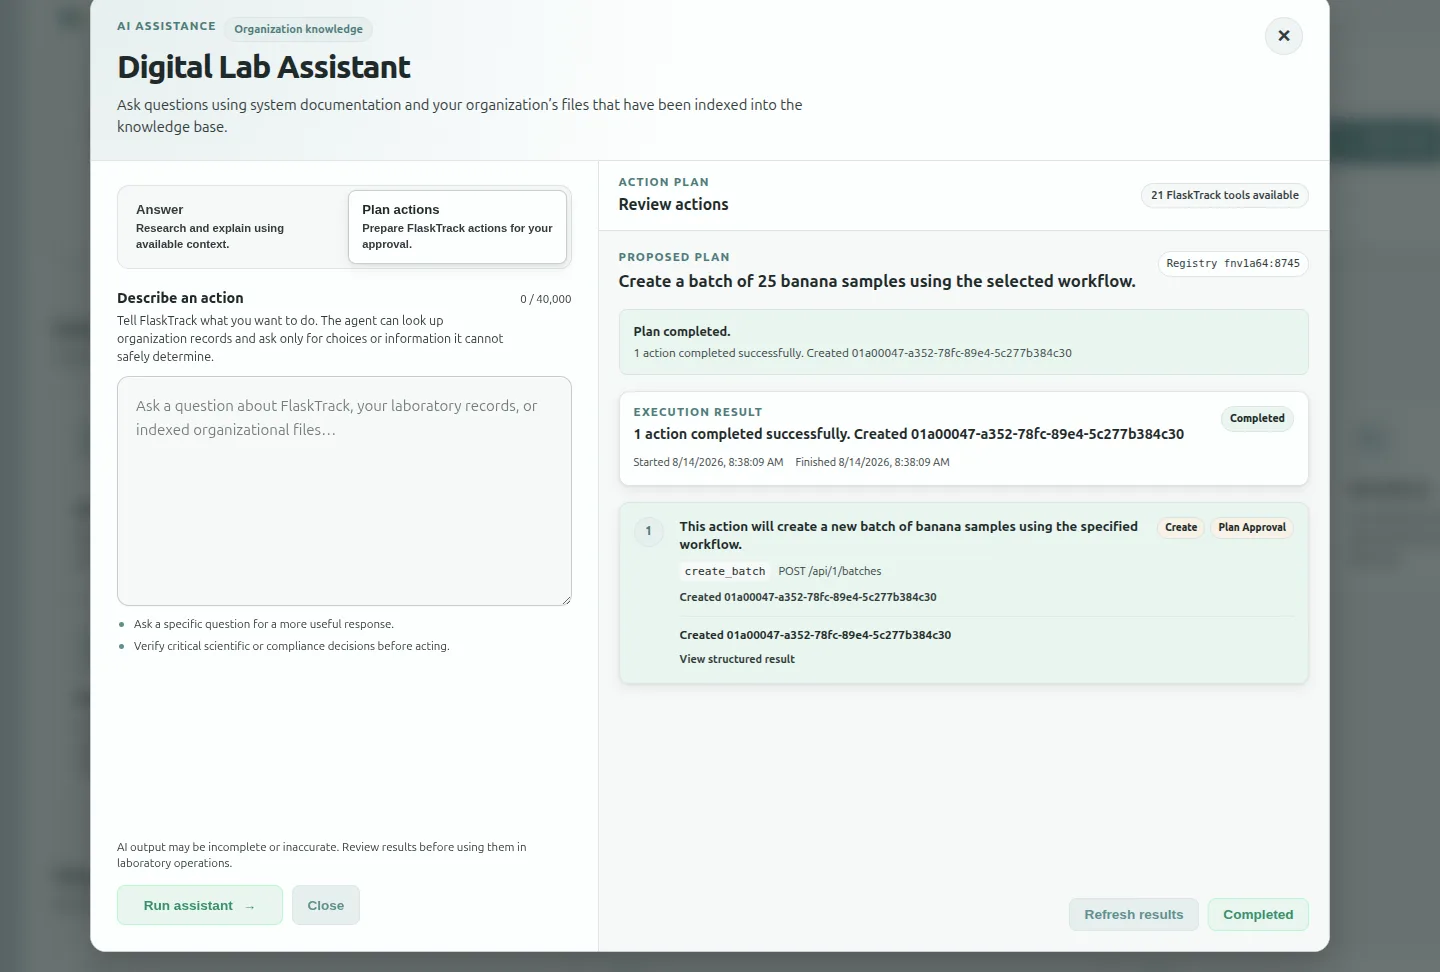Click the AI output may be incomplete disclaimer

coord(322,855)
